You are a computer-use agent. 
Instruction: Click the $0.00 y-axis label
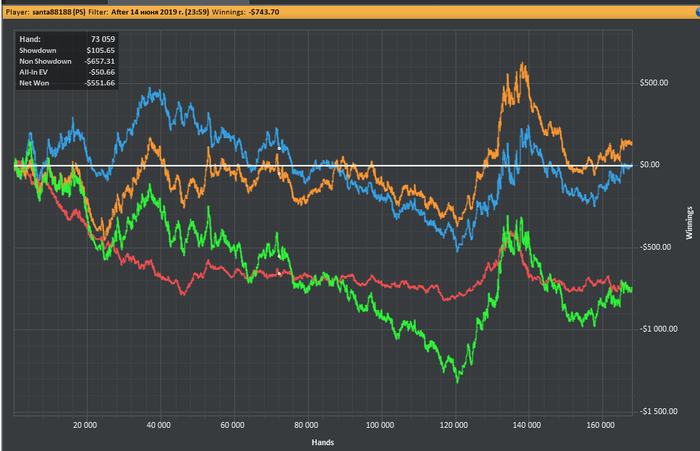(650, 165)
